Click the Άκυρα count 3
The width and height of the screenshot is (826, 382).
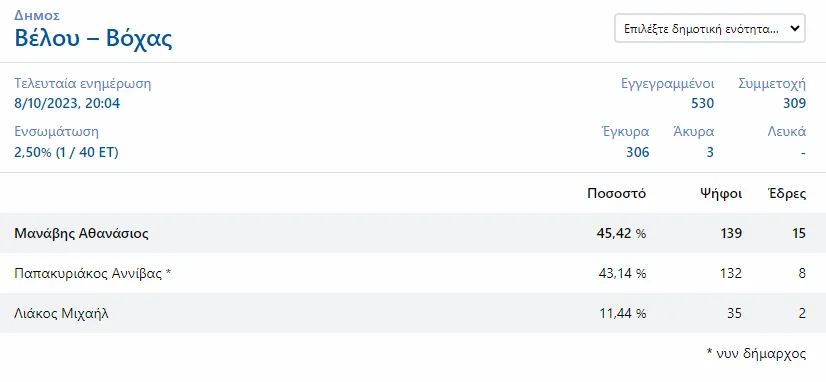710,152
